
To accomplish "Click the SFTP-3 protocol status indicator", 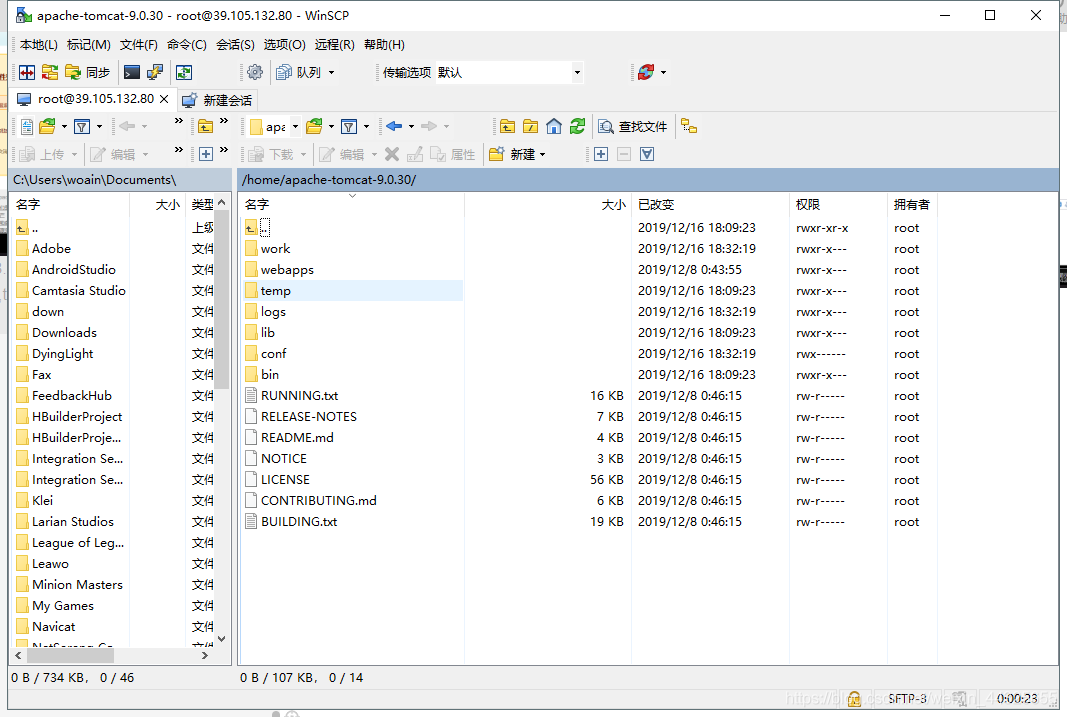I will [x=908, y=699].
